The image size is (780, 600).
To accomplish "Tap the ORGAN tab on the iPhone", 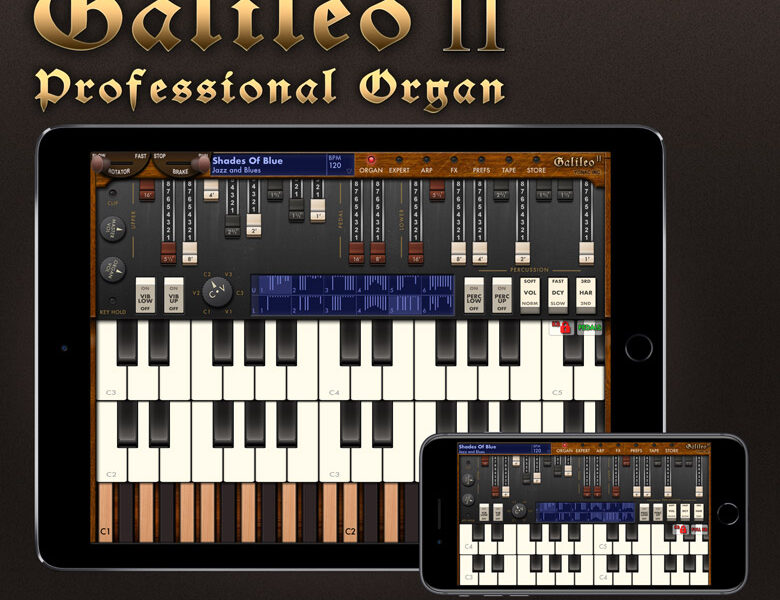I will pyautogui.click(x=564, y=448).
